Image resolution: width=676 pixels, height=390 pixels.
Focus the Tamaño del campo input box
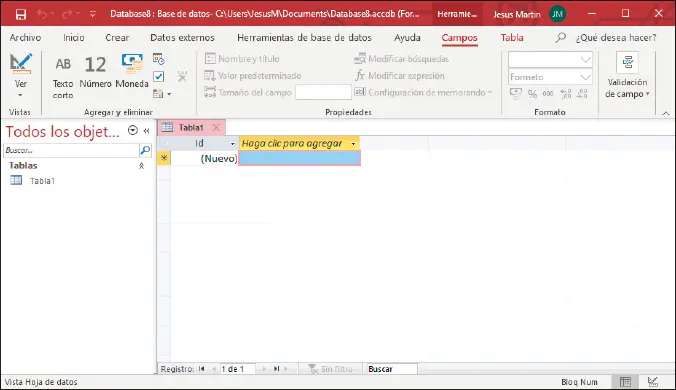tap(323, 92)
